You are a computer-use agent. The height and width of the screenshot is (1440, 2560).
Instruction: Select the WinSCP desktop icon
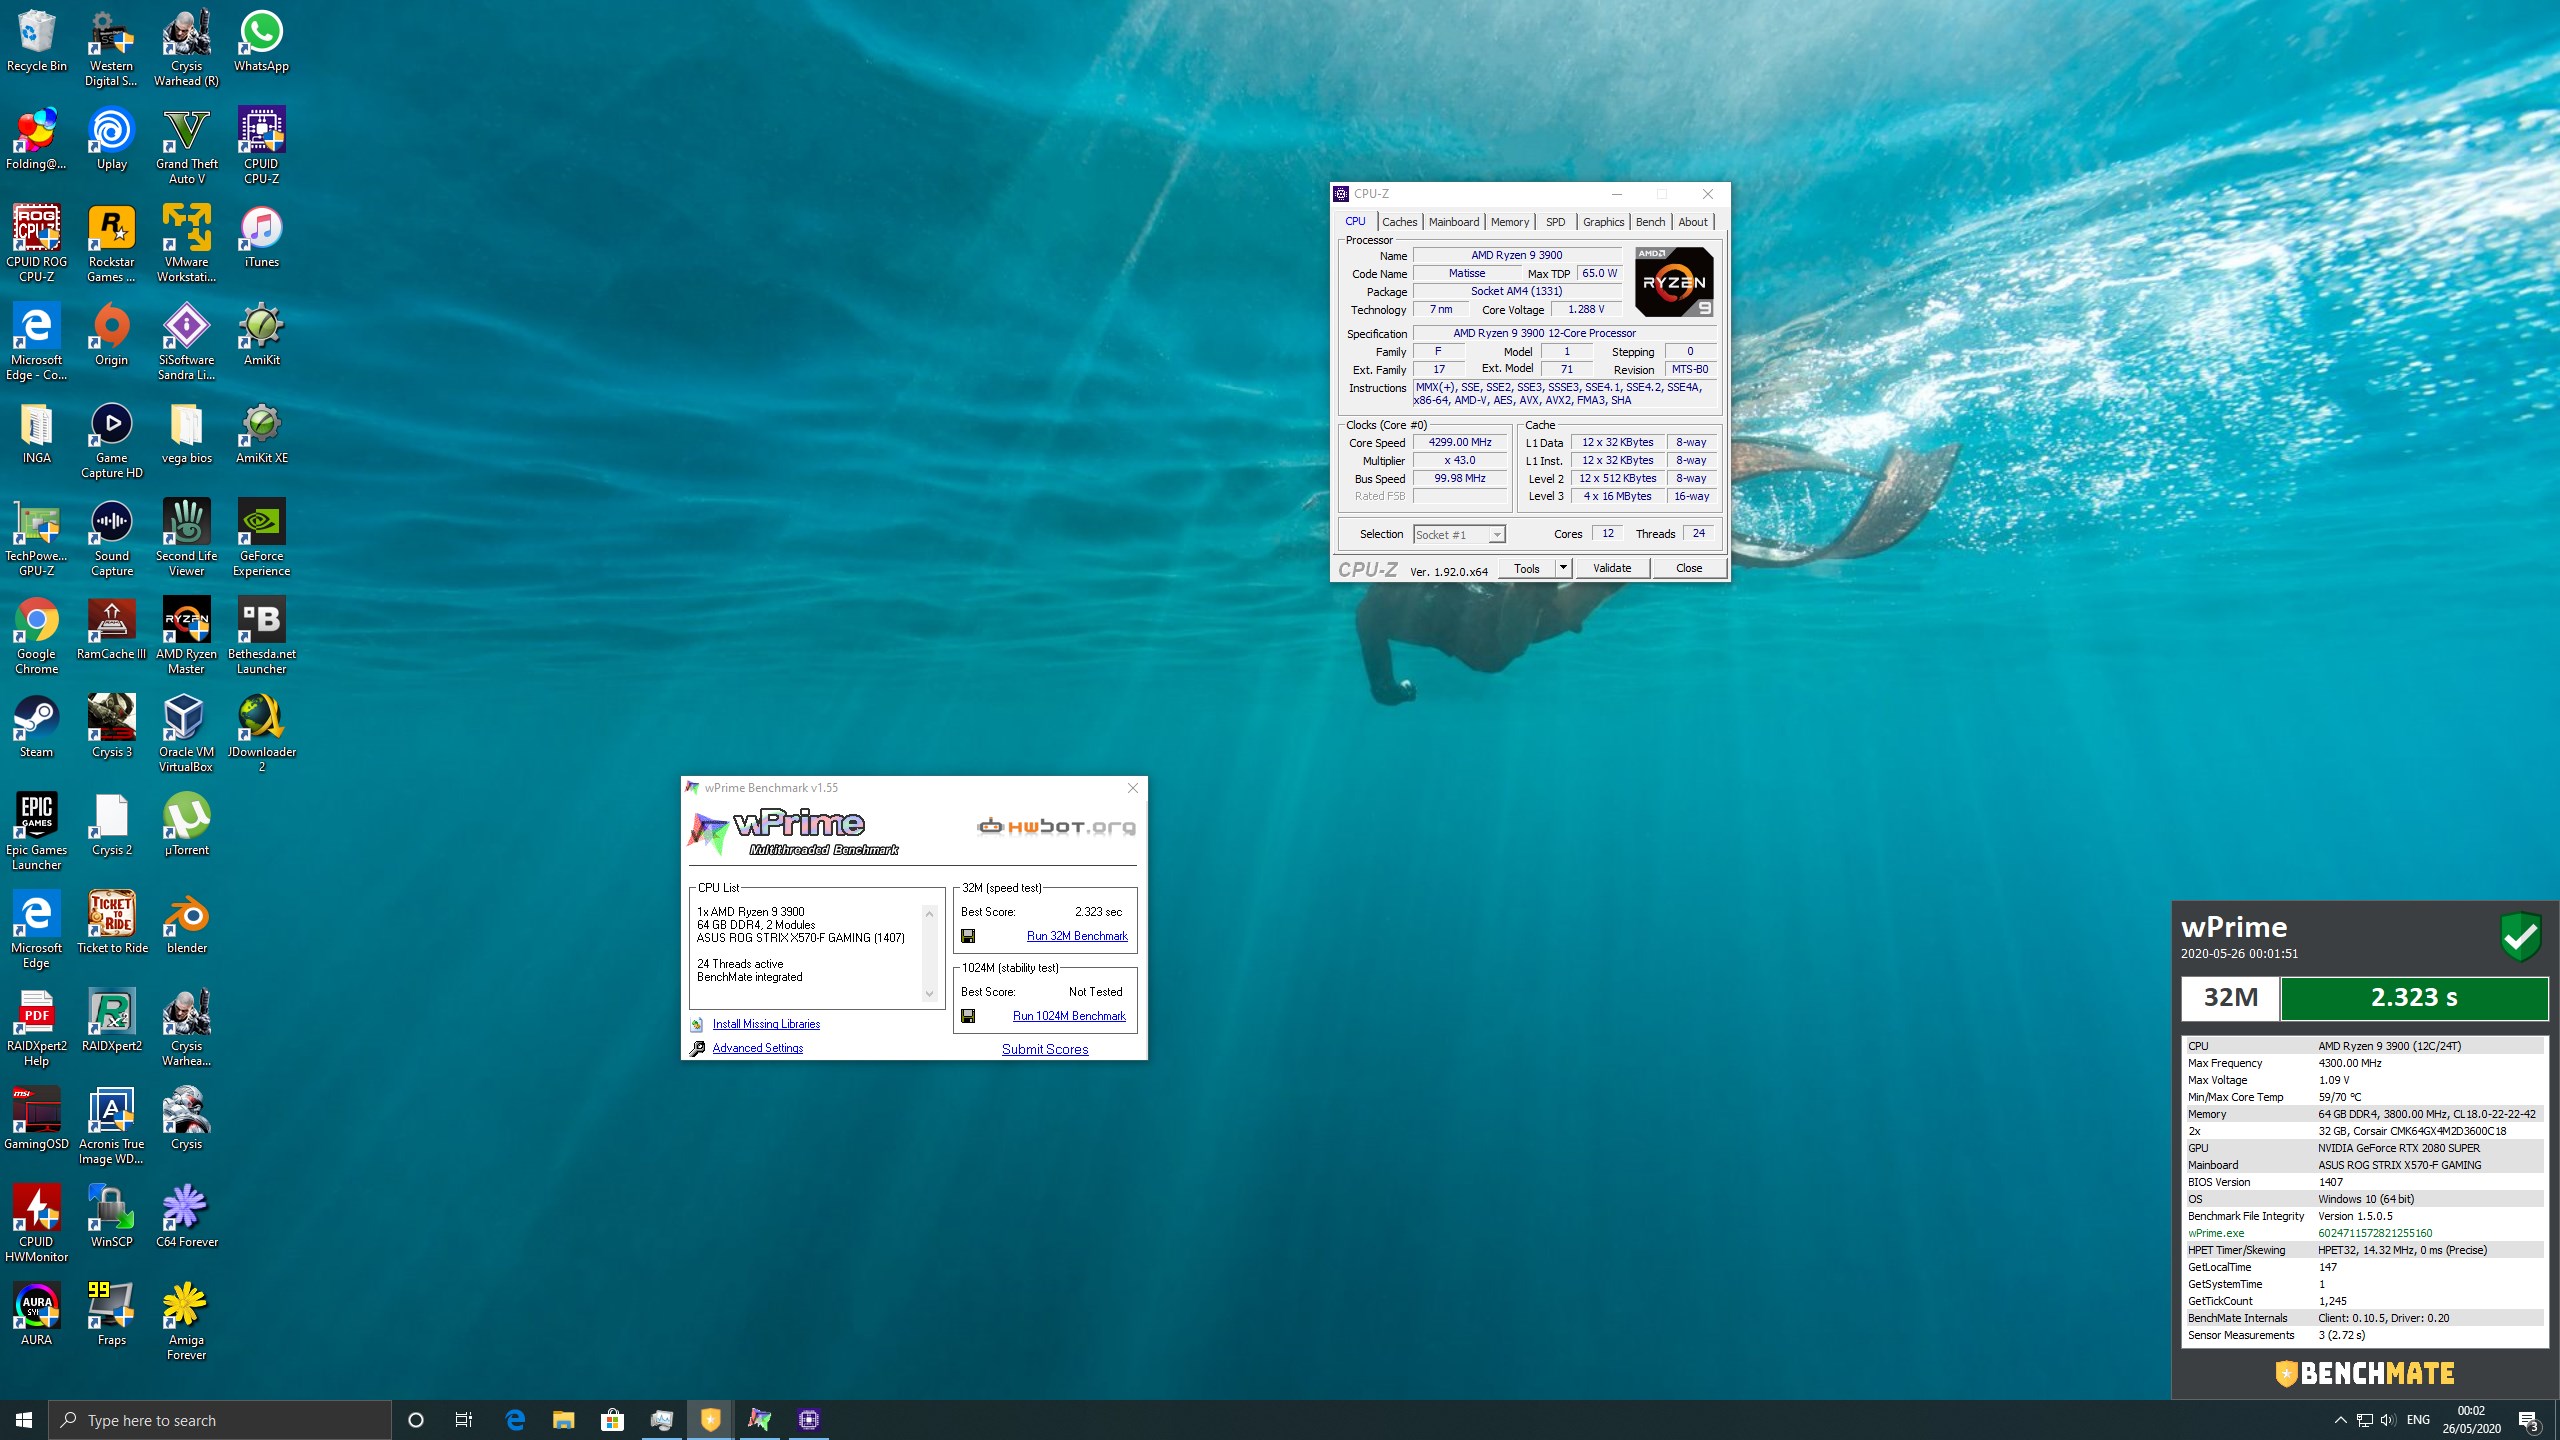(111, 1217)
